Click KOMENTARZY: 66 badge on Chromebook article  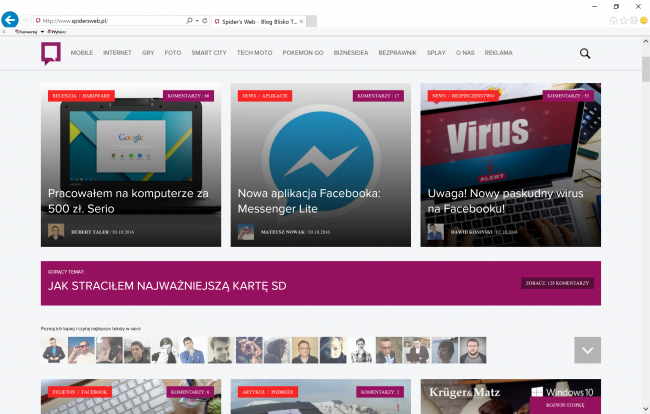click(189, 96)
